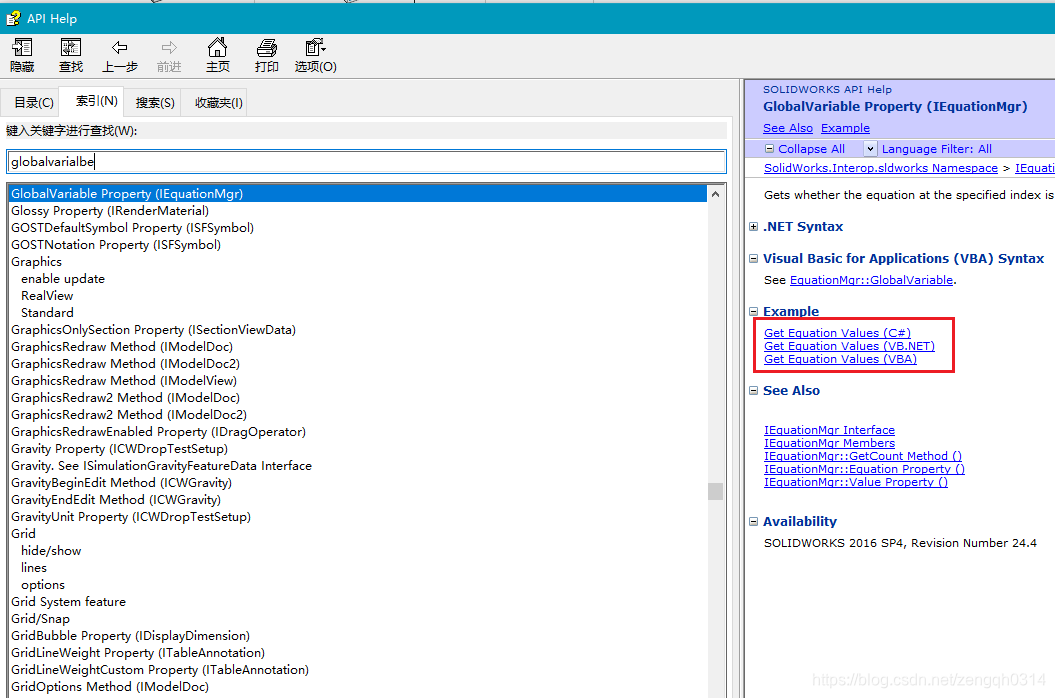Select GravityBeginEdit Method (ICWGravity) entry
This screenshot has height=698, width=1055.
tap(121, 483)
